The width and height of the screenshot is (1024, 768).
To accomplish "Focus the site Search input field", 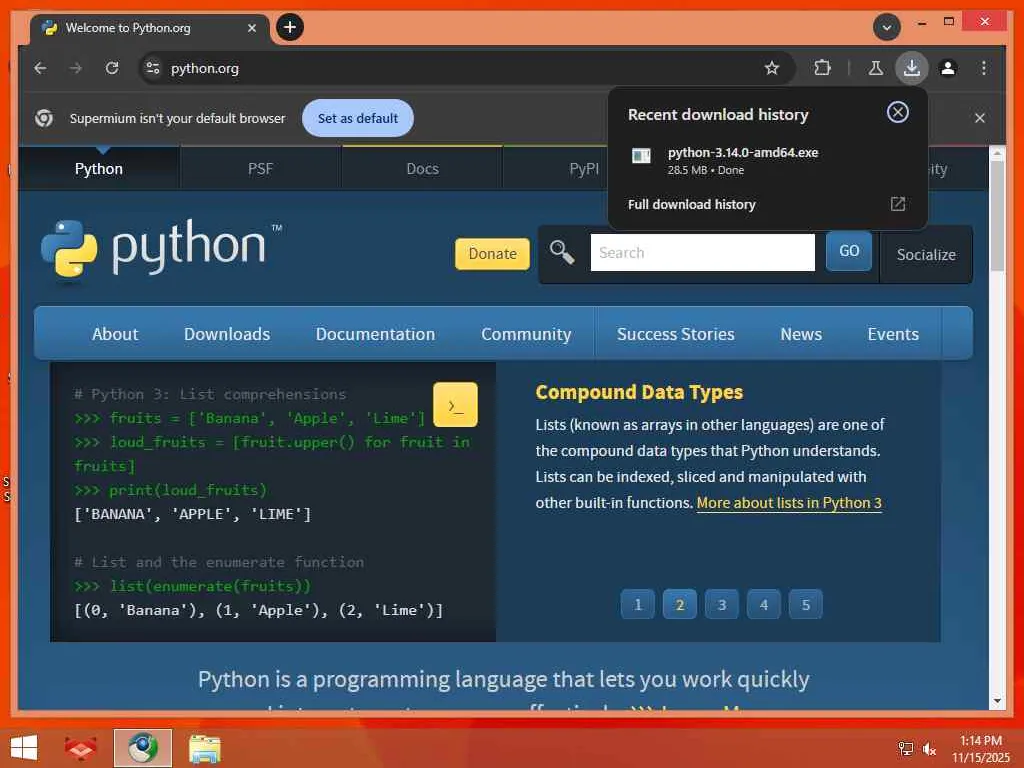I will point(703,252).
